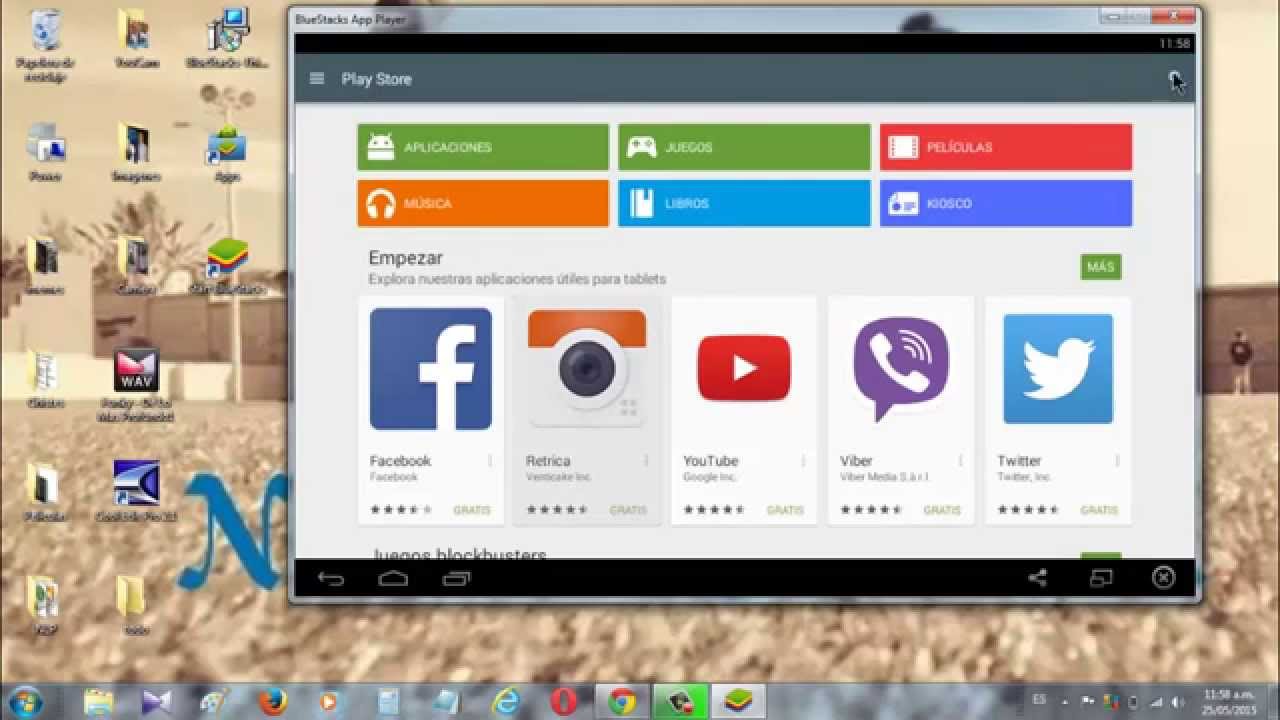
Task: Open the Libros category
Action: tap(744, 203)
